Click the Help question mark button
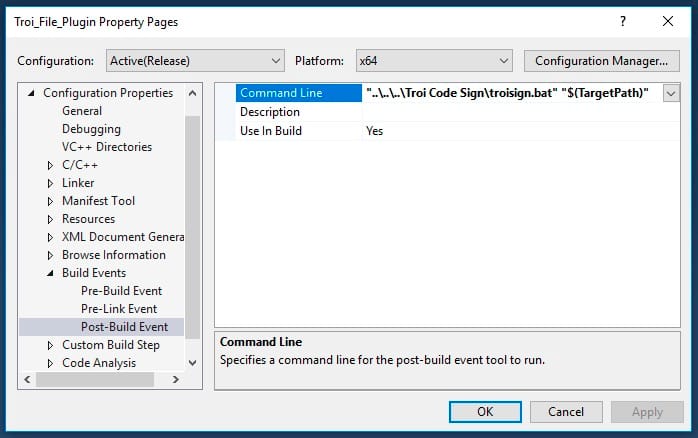 pos(625,21)
